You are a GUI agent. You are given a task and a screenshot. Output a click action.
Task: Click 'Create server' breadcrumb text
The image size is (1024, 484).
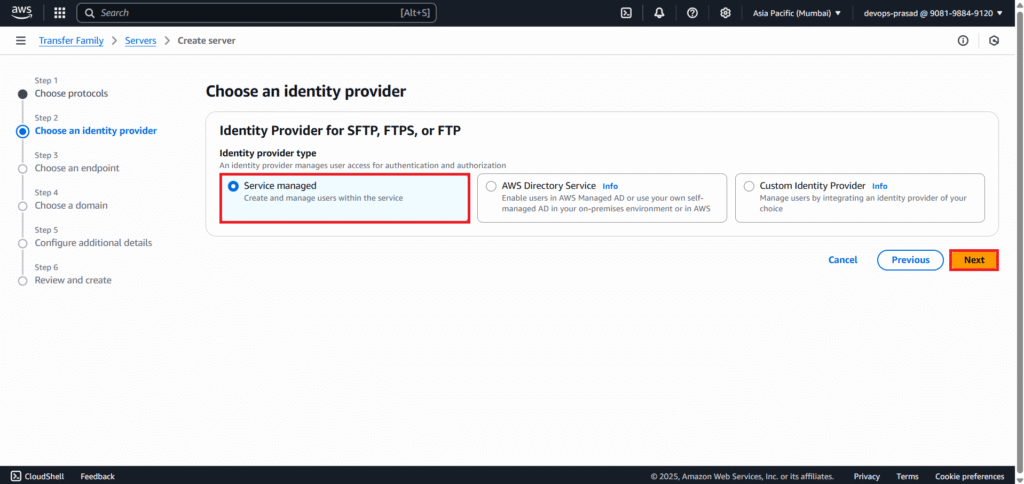pyautogui.click(x=206, y=40)
